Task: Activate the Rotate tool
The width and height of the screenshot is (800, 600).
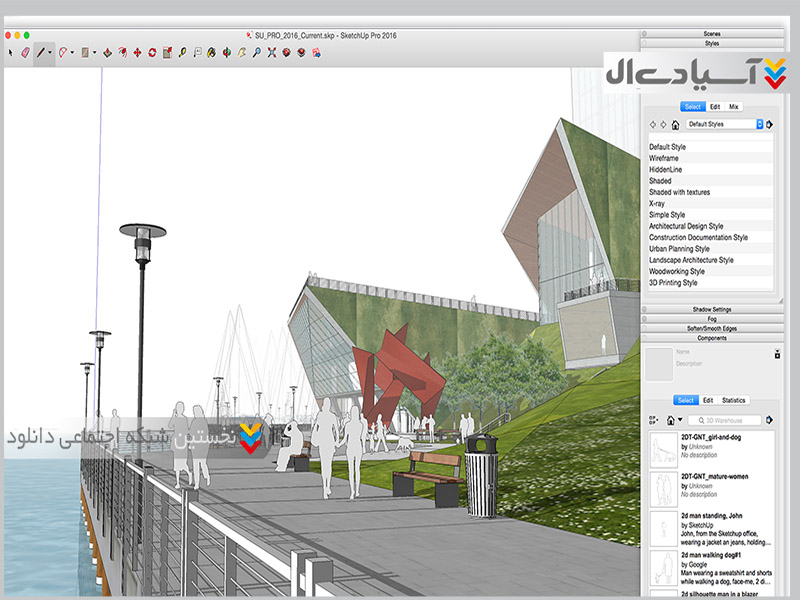Action: 152,51
